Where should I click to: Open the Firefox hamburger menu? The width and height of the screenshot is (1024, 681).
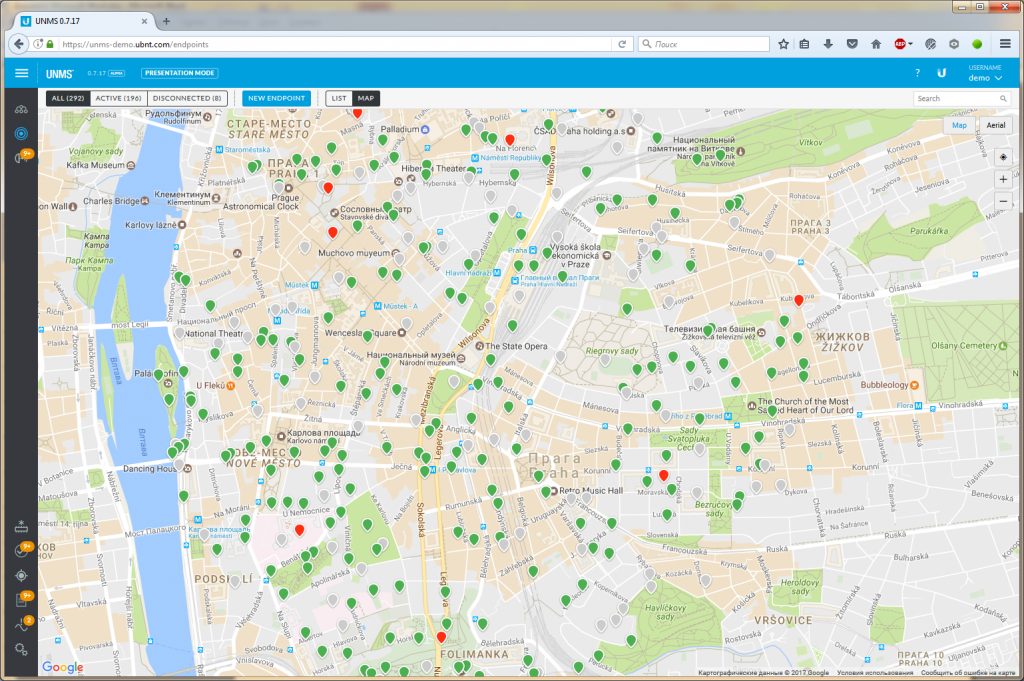1005,44
